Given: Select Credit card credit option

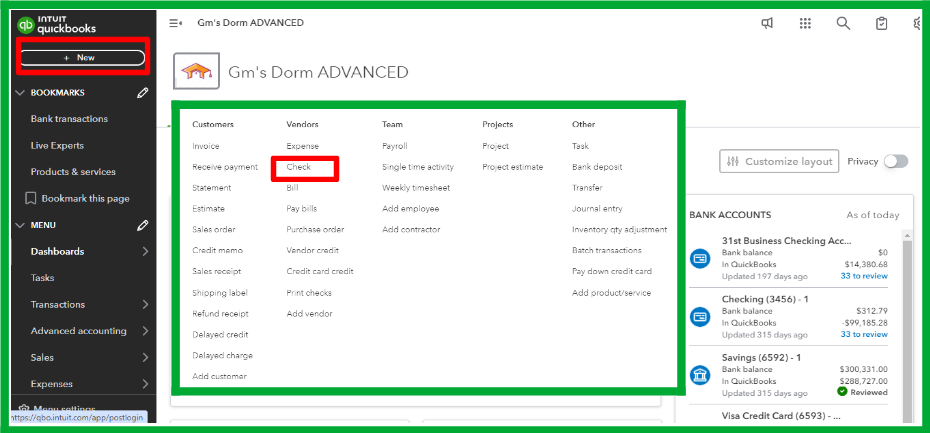Looking at the screenshot, I should pyautogui.click(x=320, y=271).
